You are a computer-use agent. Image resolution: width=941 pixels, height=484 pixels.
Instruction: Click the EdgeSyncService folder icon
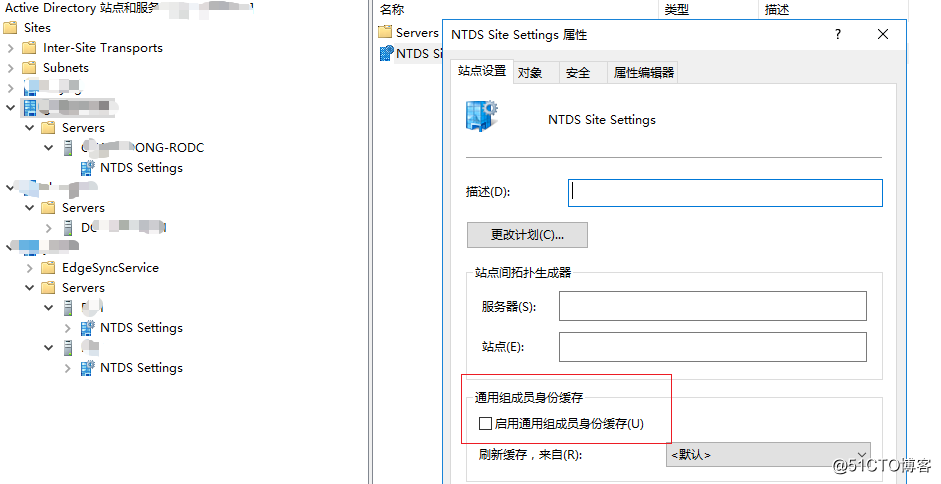click(48, 268)
